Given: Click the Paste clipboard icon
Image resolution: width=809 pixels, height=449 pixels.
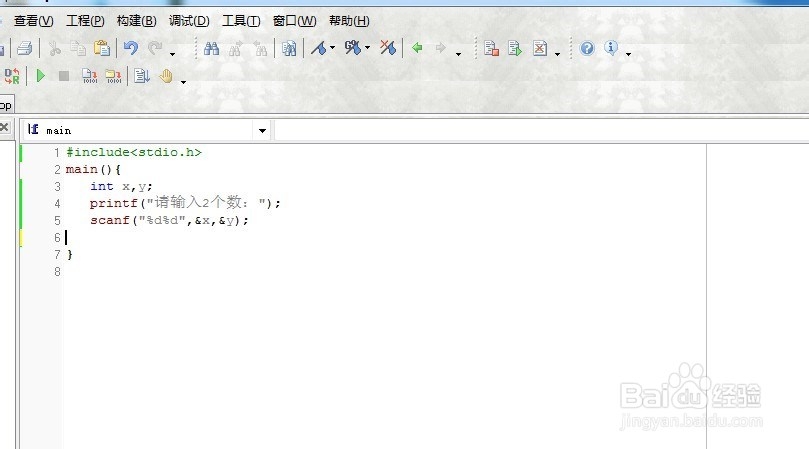Looking at the screenshot, I should pos(102,49).
